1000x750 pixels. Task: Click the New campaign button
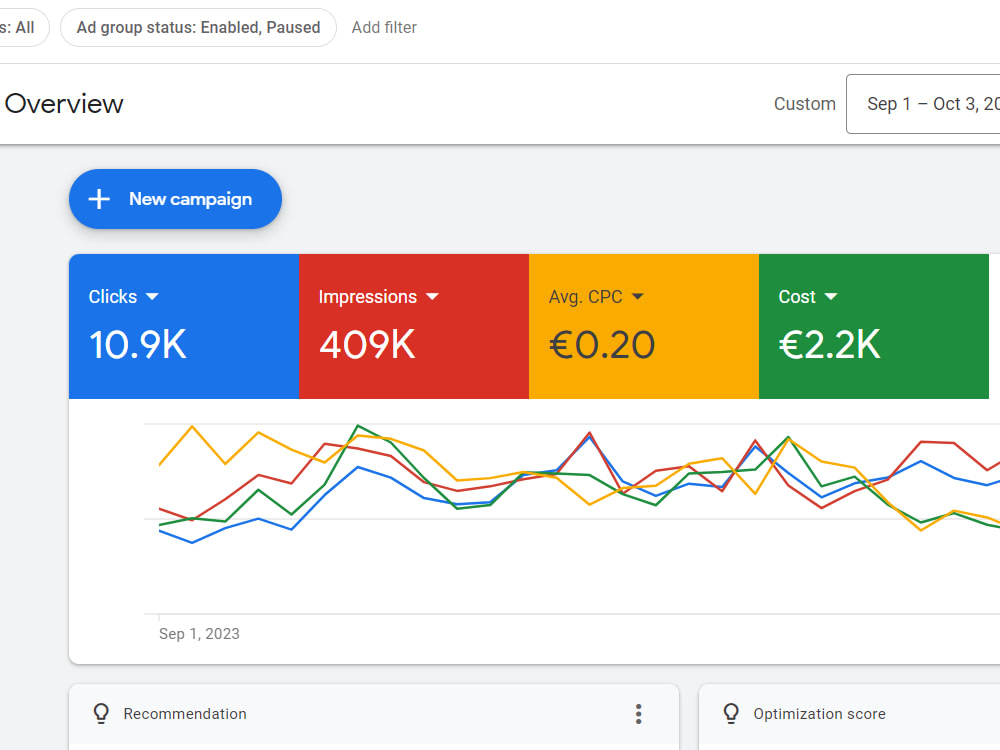[x=175, y=199]
